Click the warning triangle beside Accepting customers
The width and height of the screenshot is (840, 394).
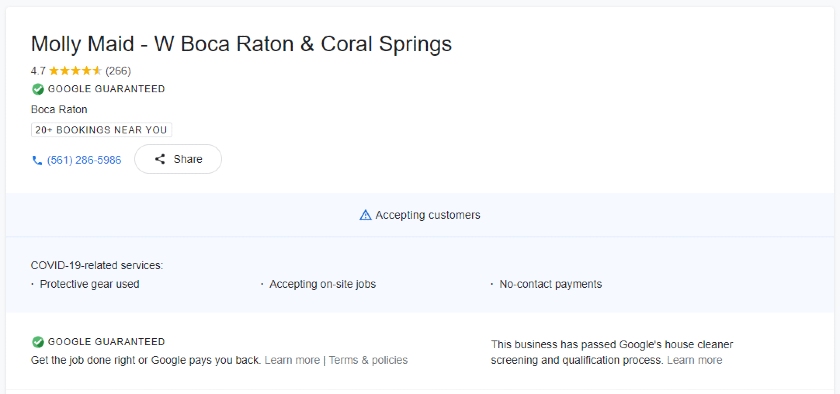click(x=365, y=215)
